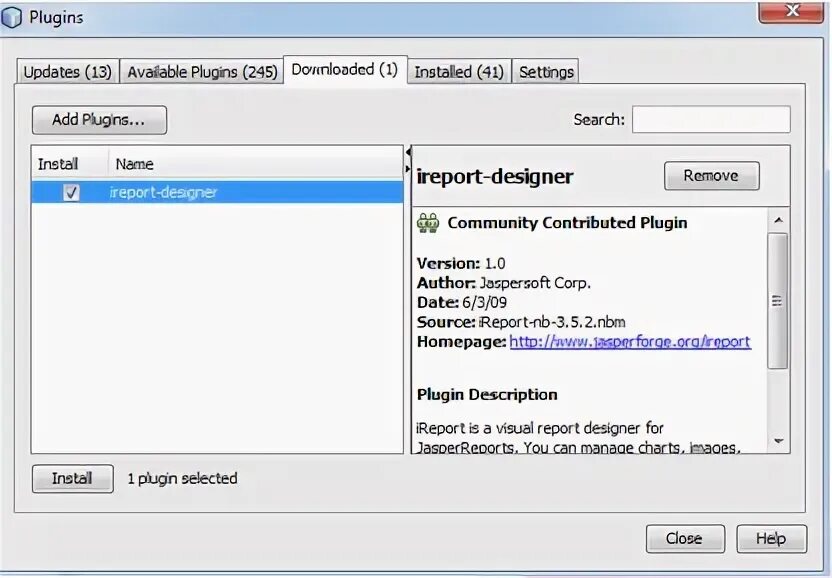The width and height of the screenshot is (832, 578).
Task: Click the Add Plugins... button
Action: point(99,120)
